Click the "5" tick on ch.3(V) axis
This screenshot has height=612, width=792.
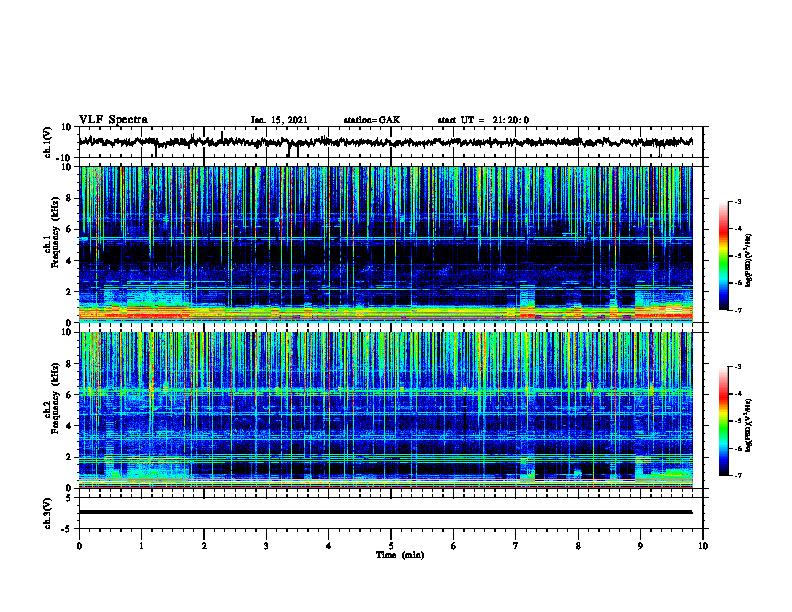[x=69, y=498]
